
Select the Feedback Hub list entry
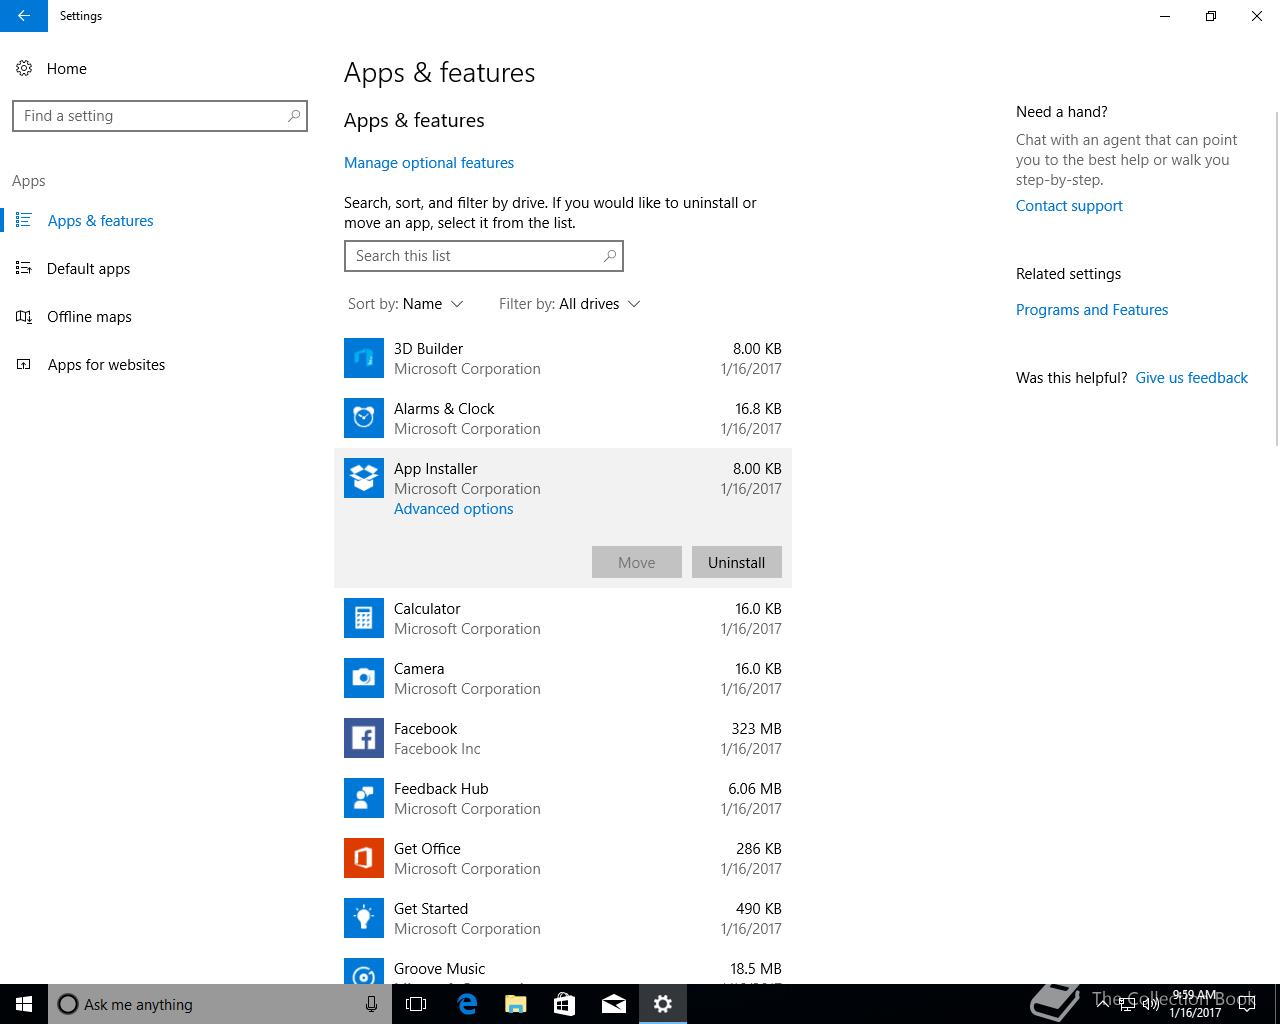click(563, 798)
